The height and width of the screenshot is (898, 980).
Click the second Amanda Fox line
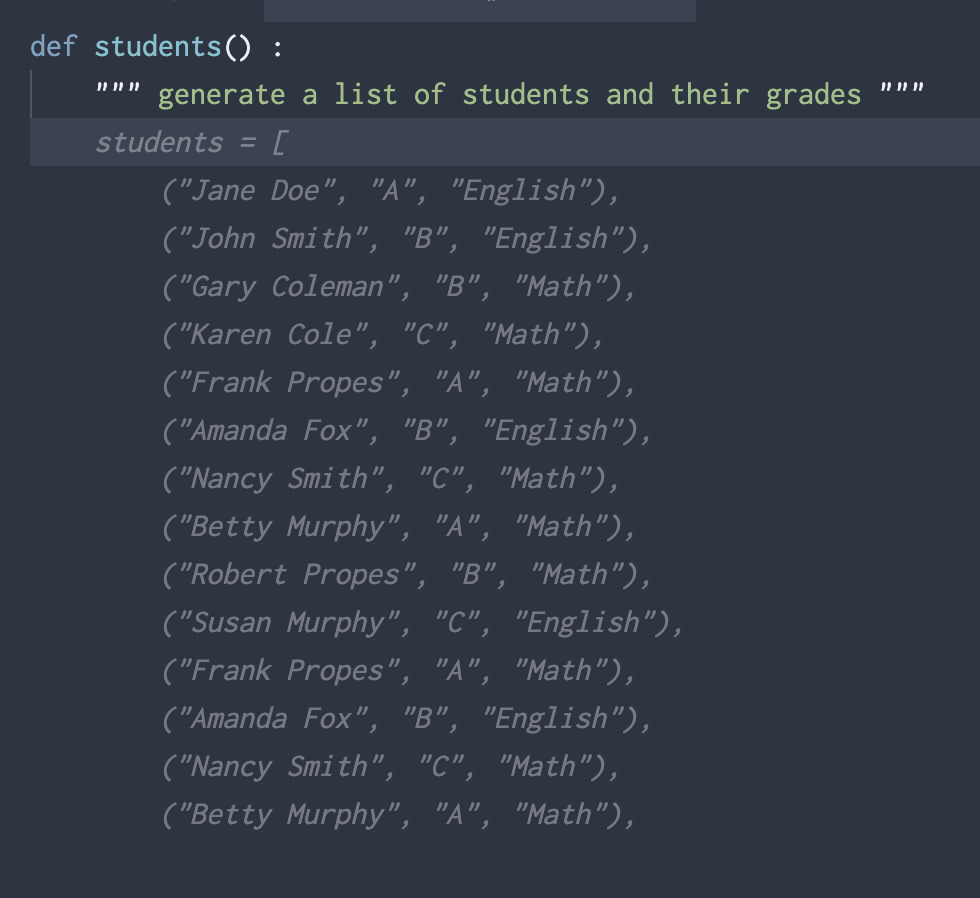pyautogui.click(x=407, y=720)
